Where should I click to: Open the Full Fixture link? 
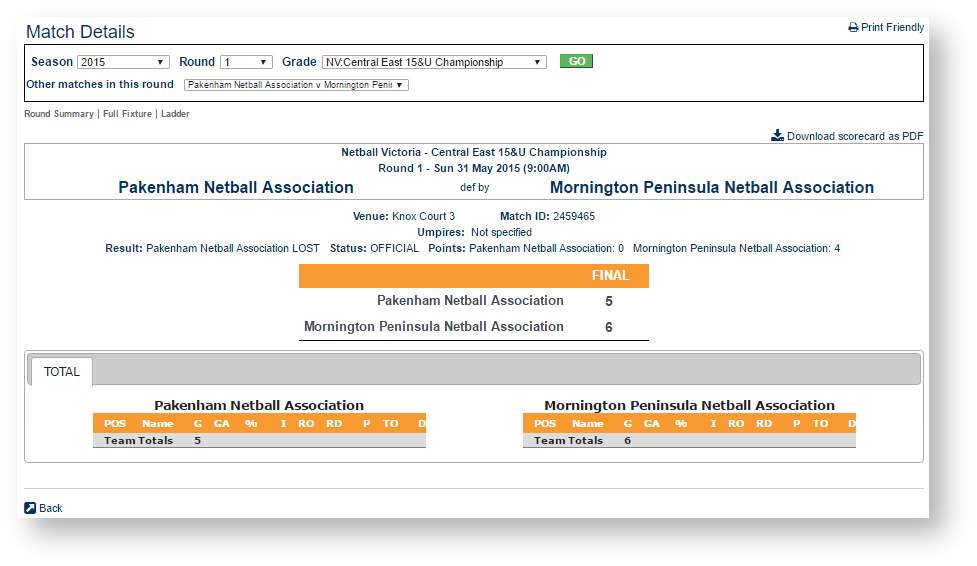click(127, 113)
